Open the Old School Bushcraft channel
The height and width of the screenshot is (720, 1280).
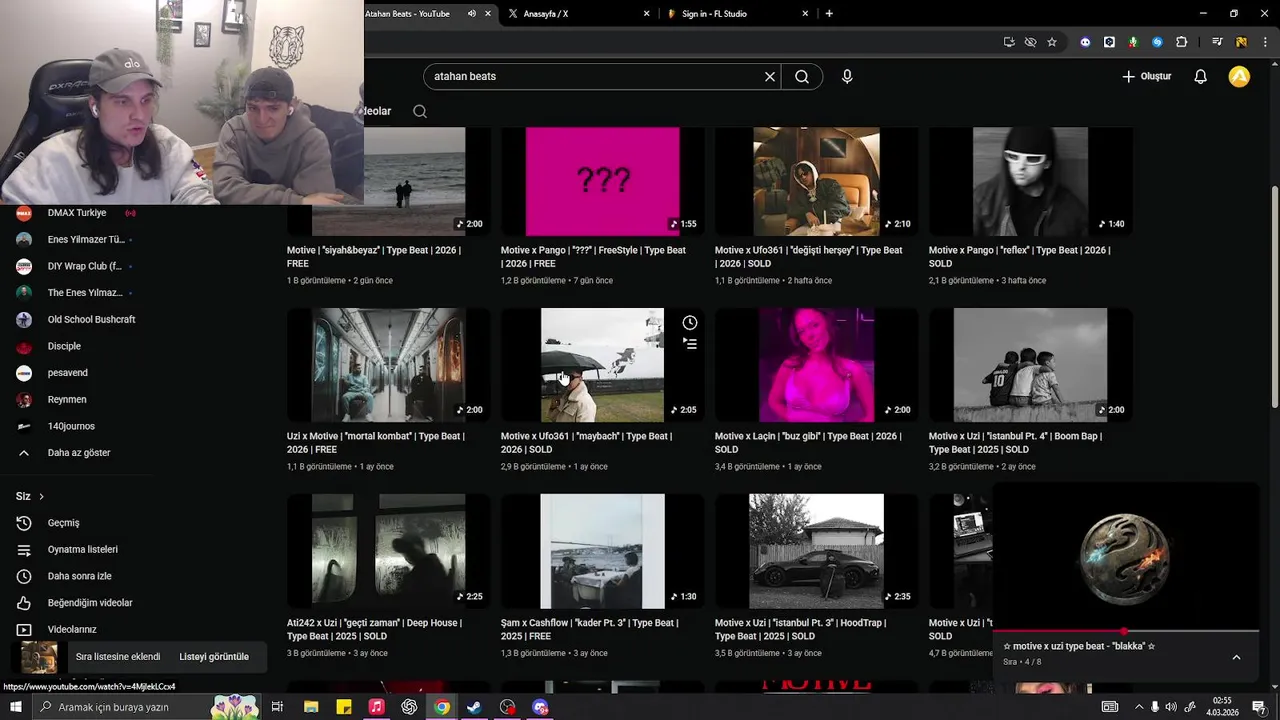tap(91, 320)
